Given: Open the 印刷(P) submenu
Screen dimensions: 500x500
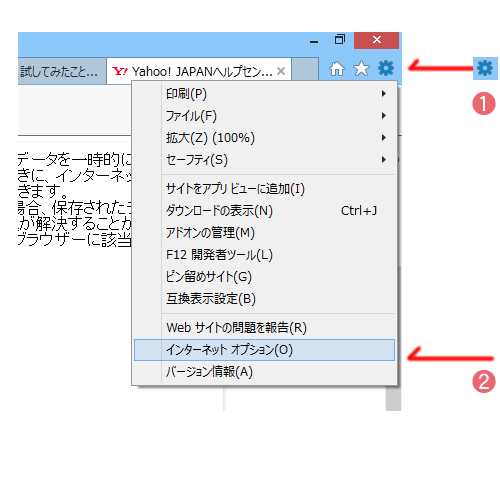Looking at the screenshot, I should tap(264, 94).
